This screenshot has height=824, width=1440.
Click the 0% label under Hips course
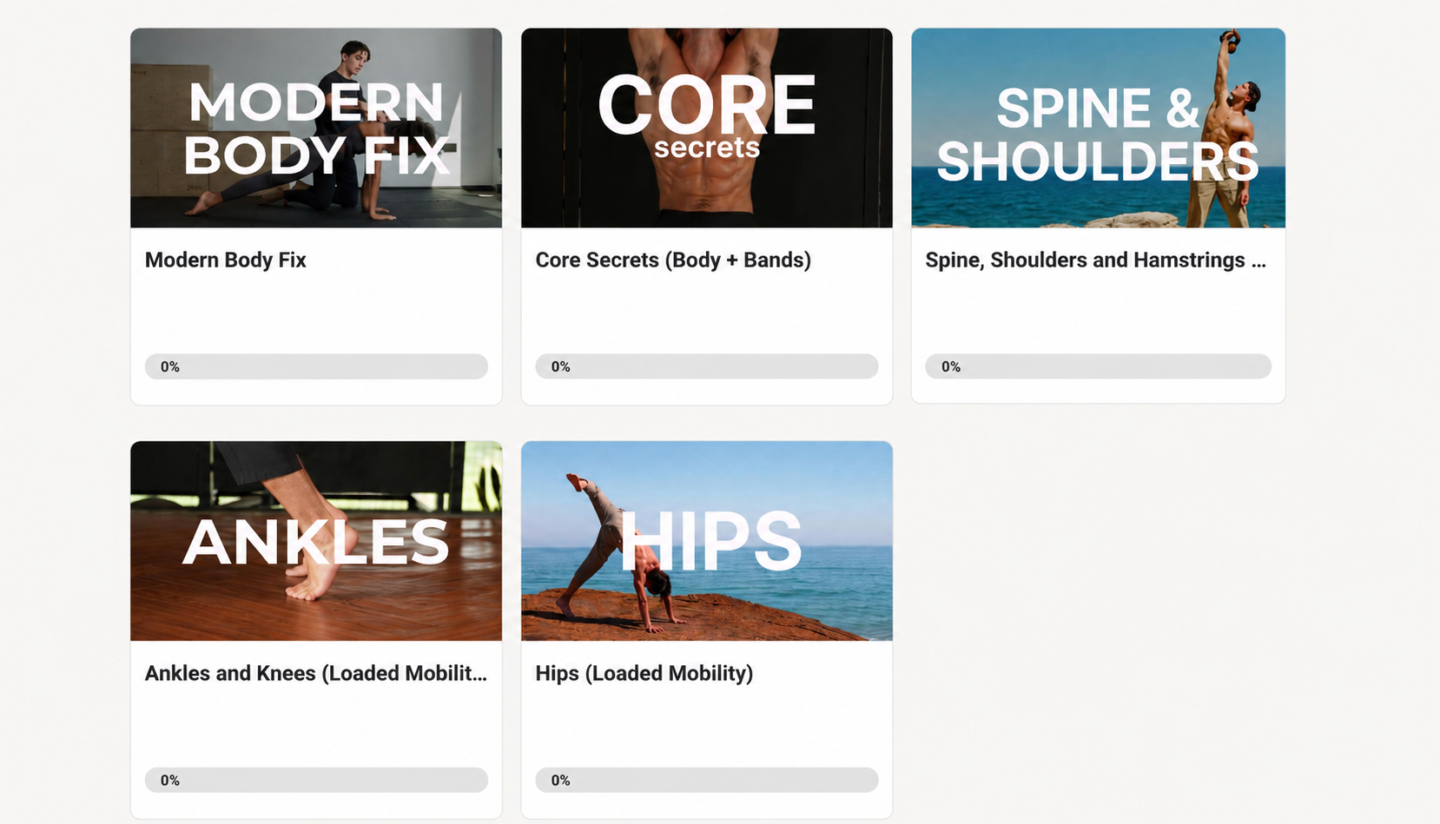click(561, 780)
